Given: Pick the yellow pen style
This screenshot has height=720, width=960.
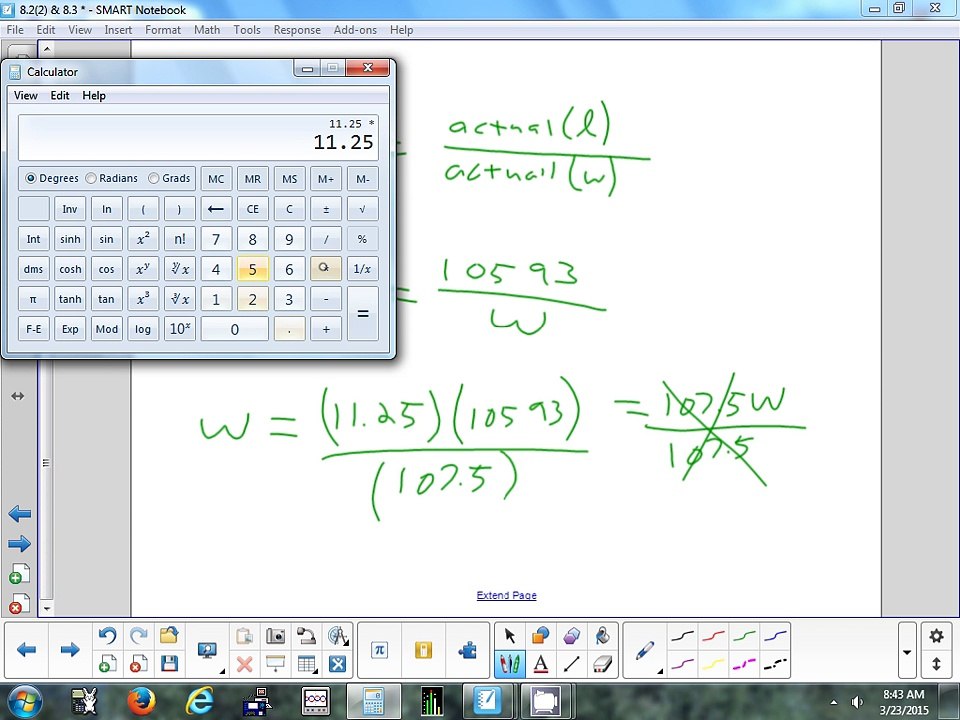Looking at the screenshot, I should 713,664.
